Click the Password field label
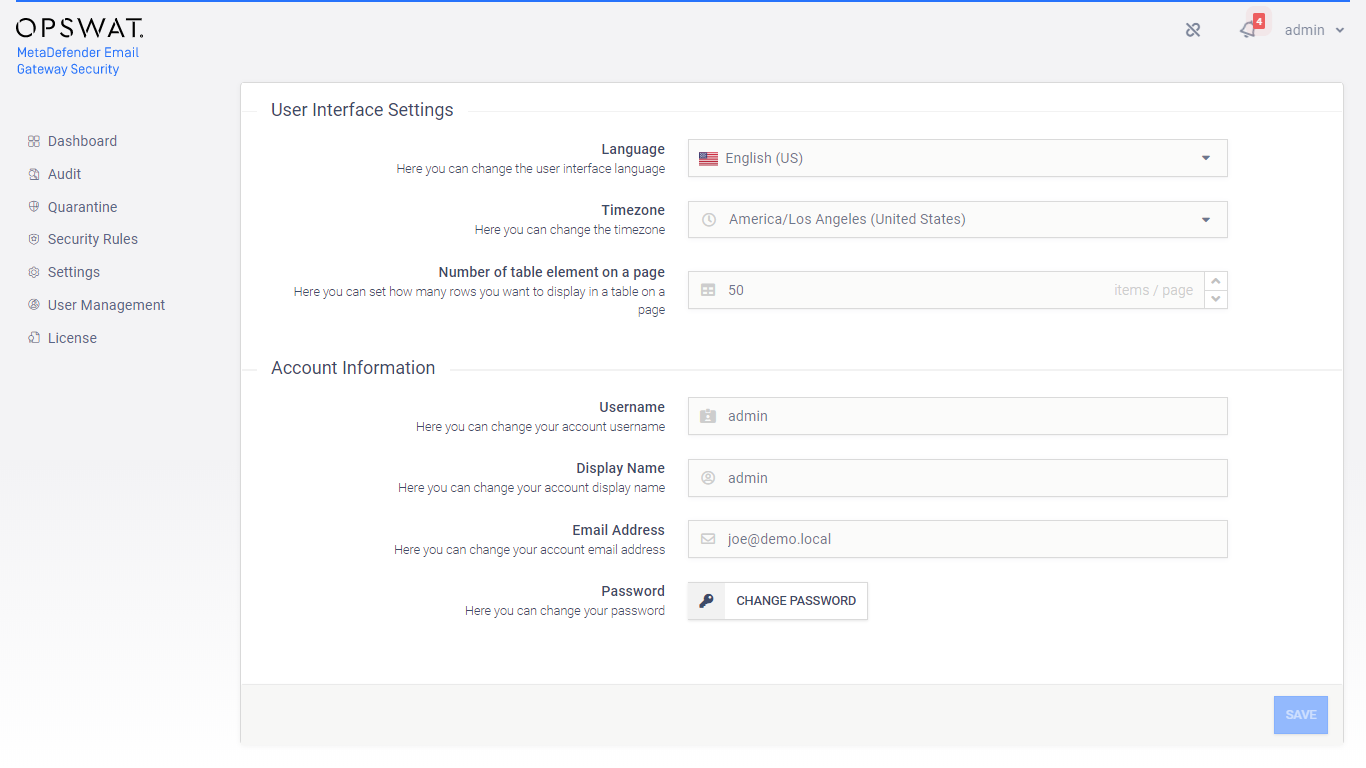1366x768 pixels. click(x=633, y=591)
